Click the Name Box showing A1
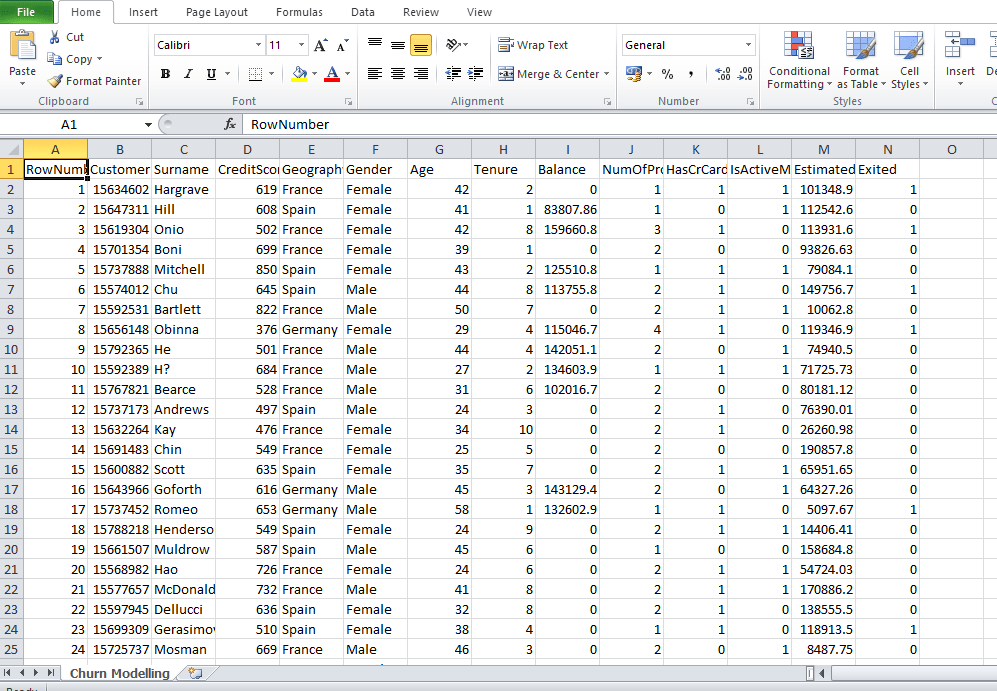Image resolution: width=997 pixels, height=691 pixels. click(69, 125)
